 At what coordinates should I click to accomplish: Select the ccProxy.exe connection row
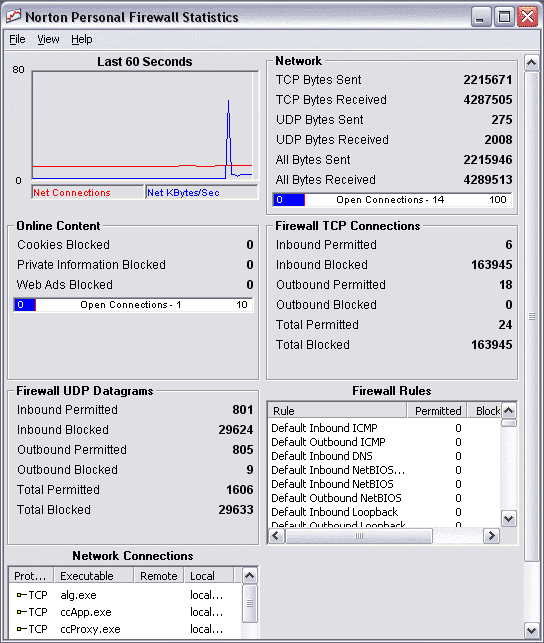(x=124, y=629)
